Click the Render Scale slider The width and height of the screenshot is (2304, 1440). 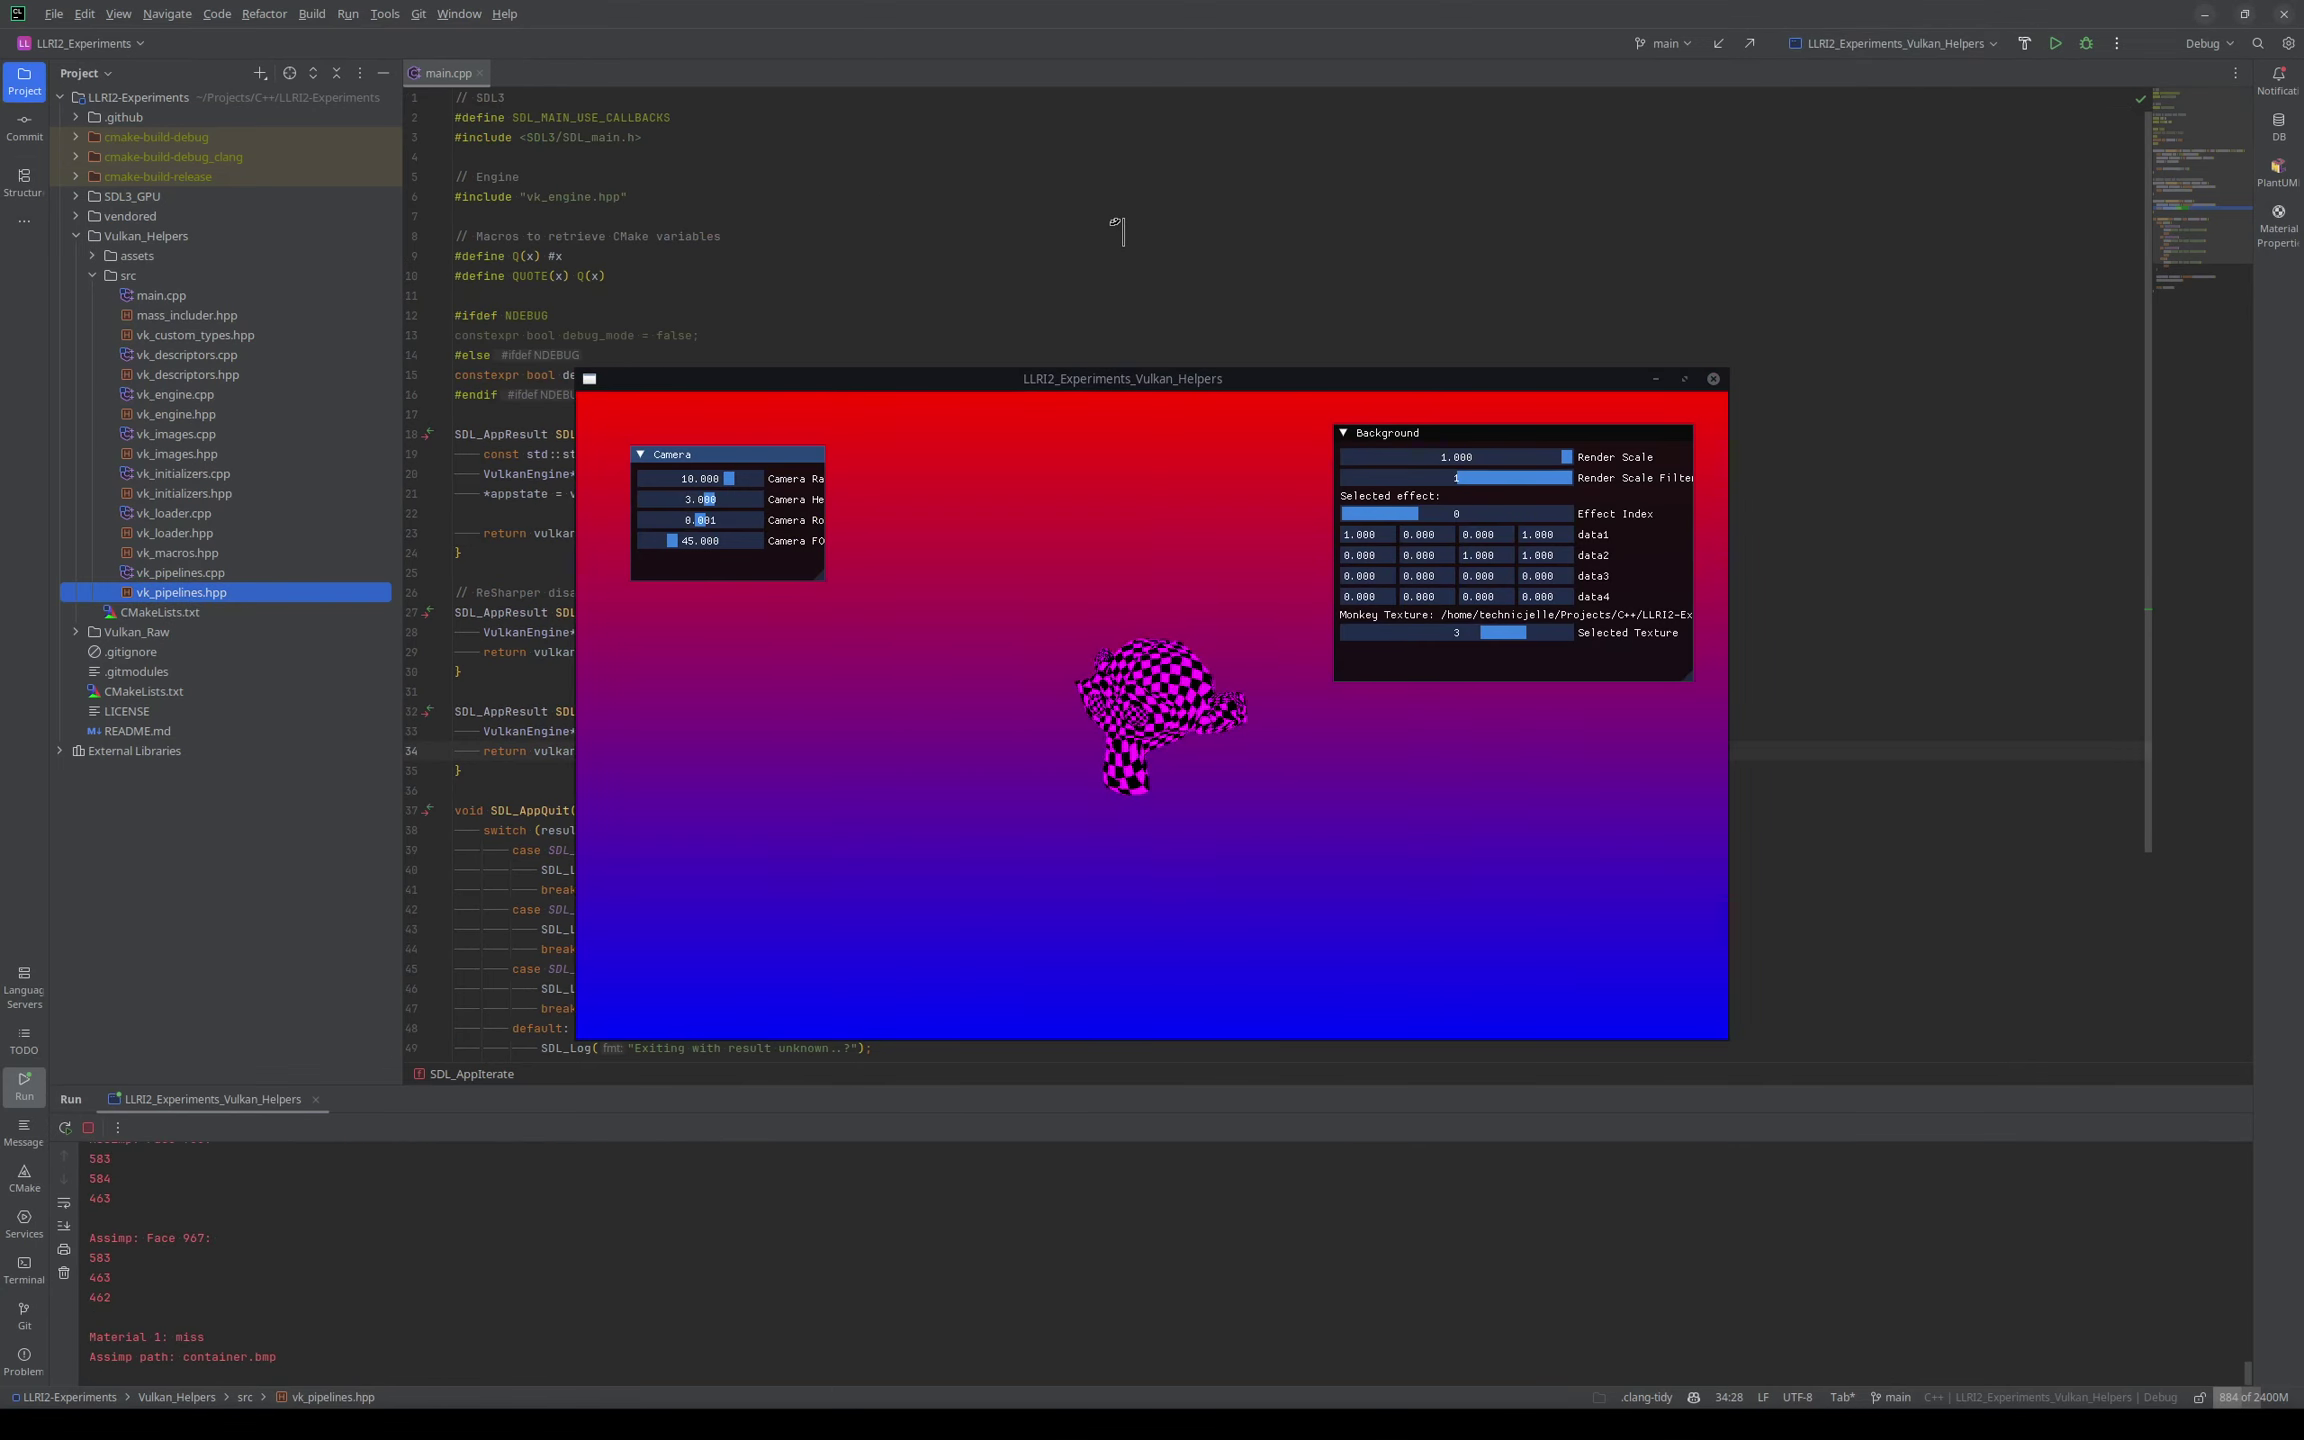[x=1455, y=457]
